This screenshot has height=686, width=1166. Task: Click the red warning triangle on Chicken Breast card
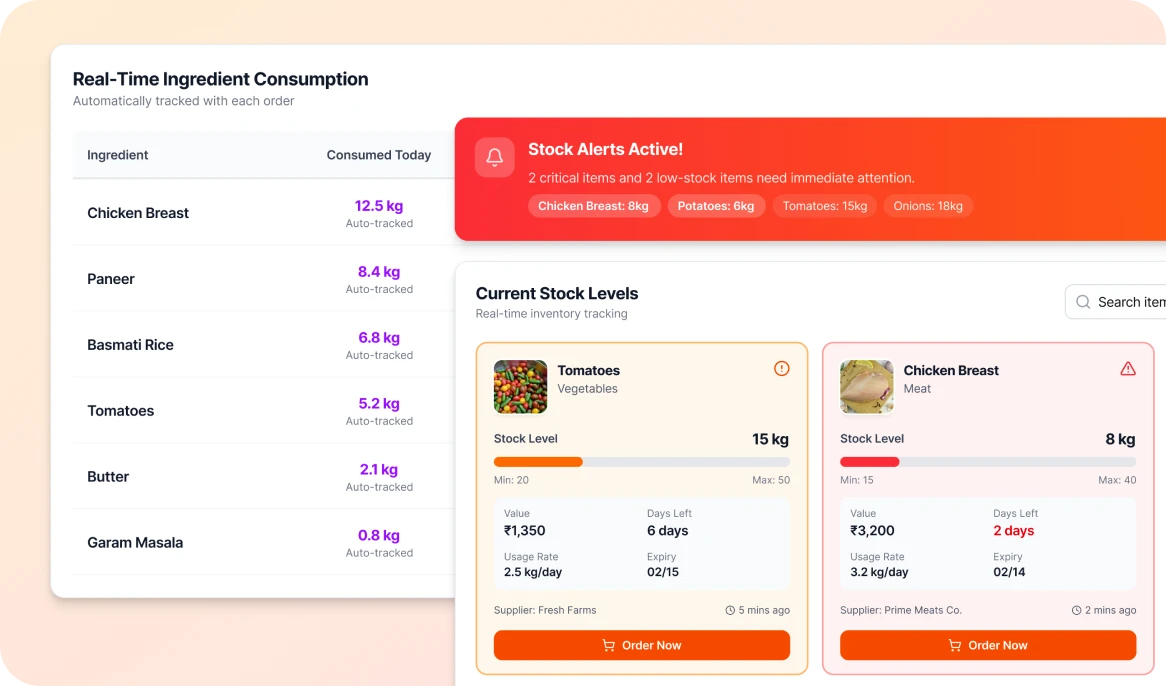1128,369
